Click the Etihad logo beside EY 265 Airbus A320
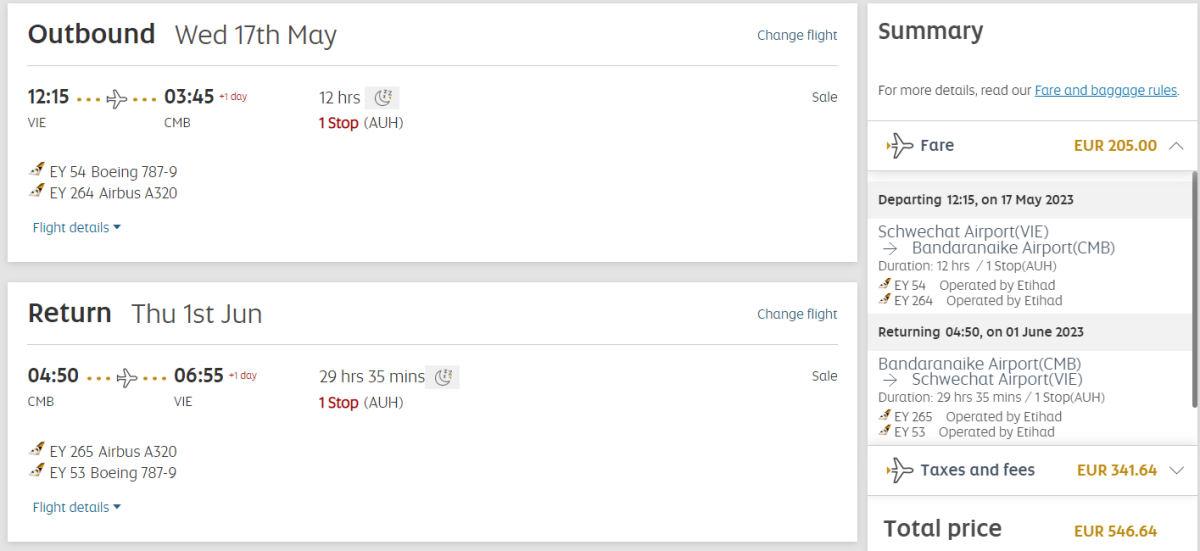Screen dimensions: 1200x551 click(37, 451)
